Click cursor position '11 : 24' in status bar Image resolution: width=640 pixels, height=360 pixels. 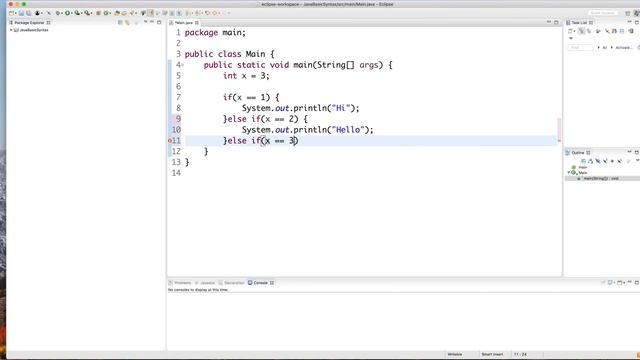[520, 354]
